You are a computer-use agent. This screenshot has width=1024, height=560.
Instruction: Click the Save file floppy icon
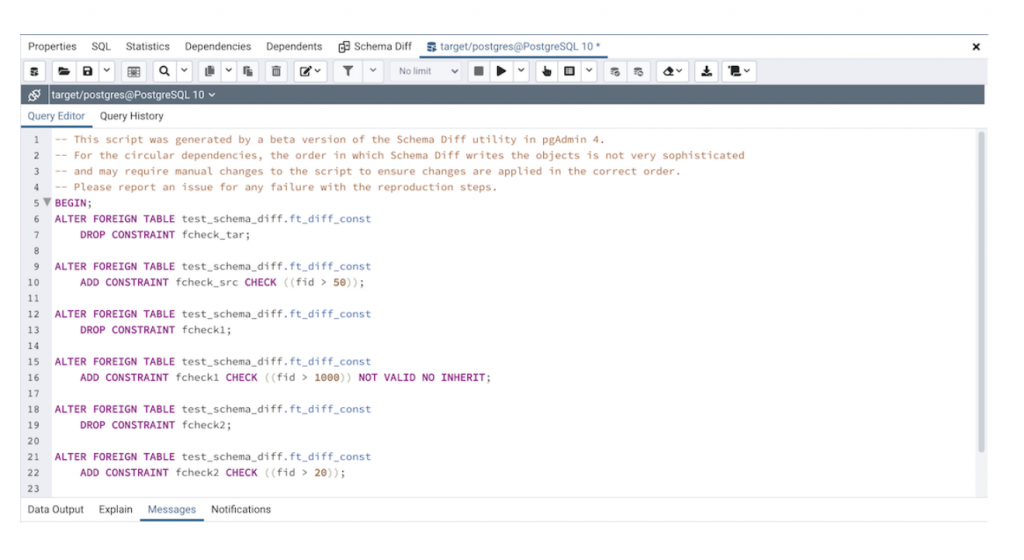click(88, 71)
